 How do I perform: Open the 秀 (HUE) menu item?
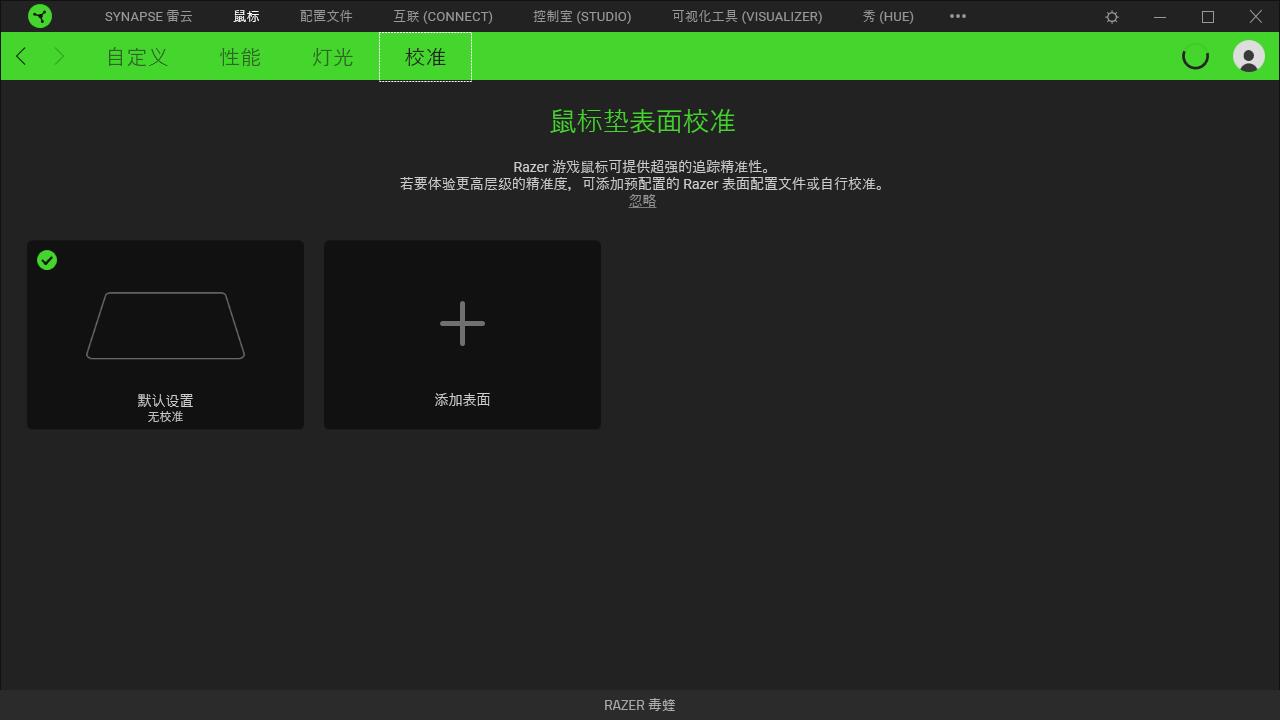click(887, 16)
